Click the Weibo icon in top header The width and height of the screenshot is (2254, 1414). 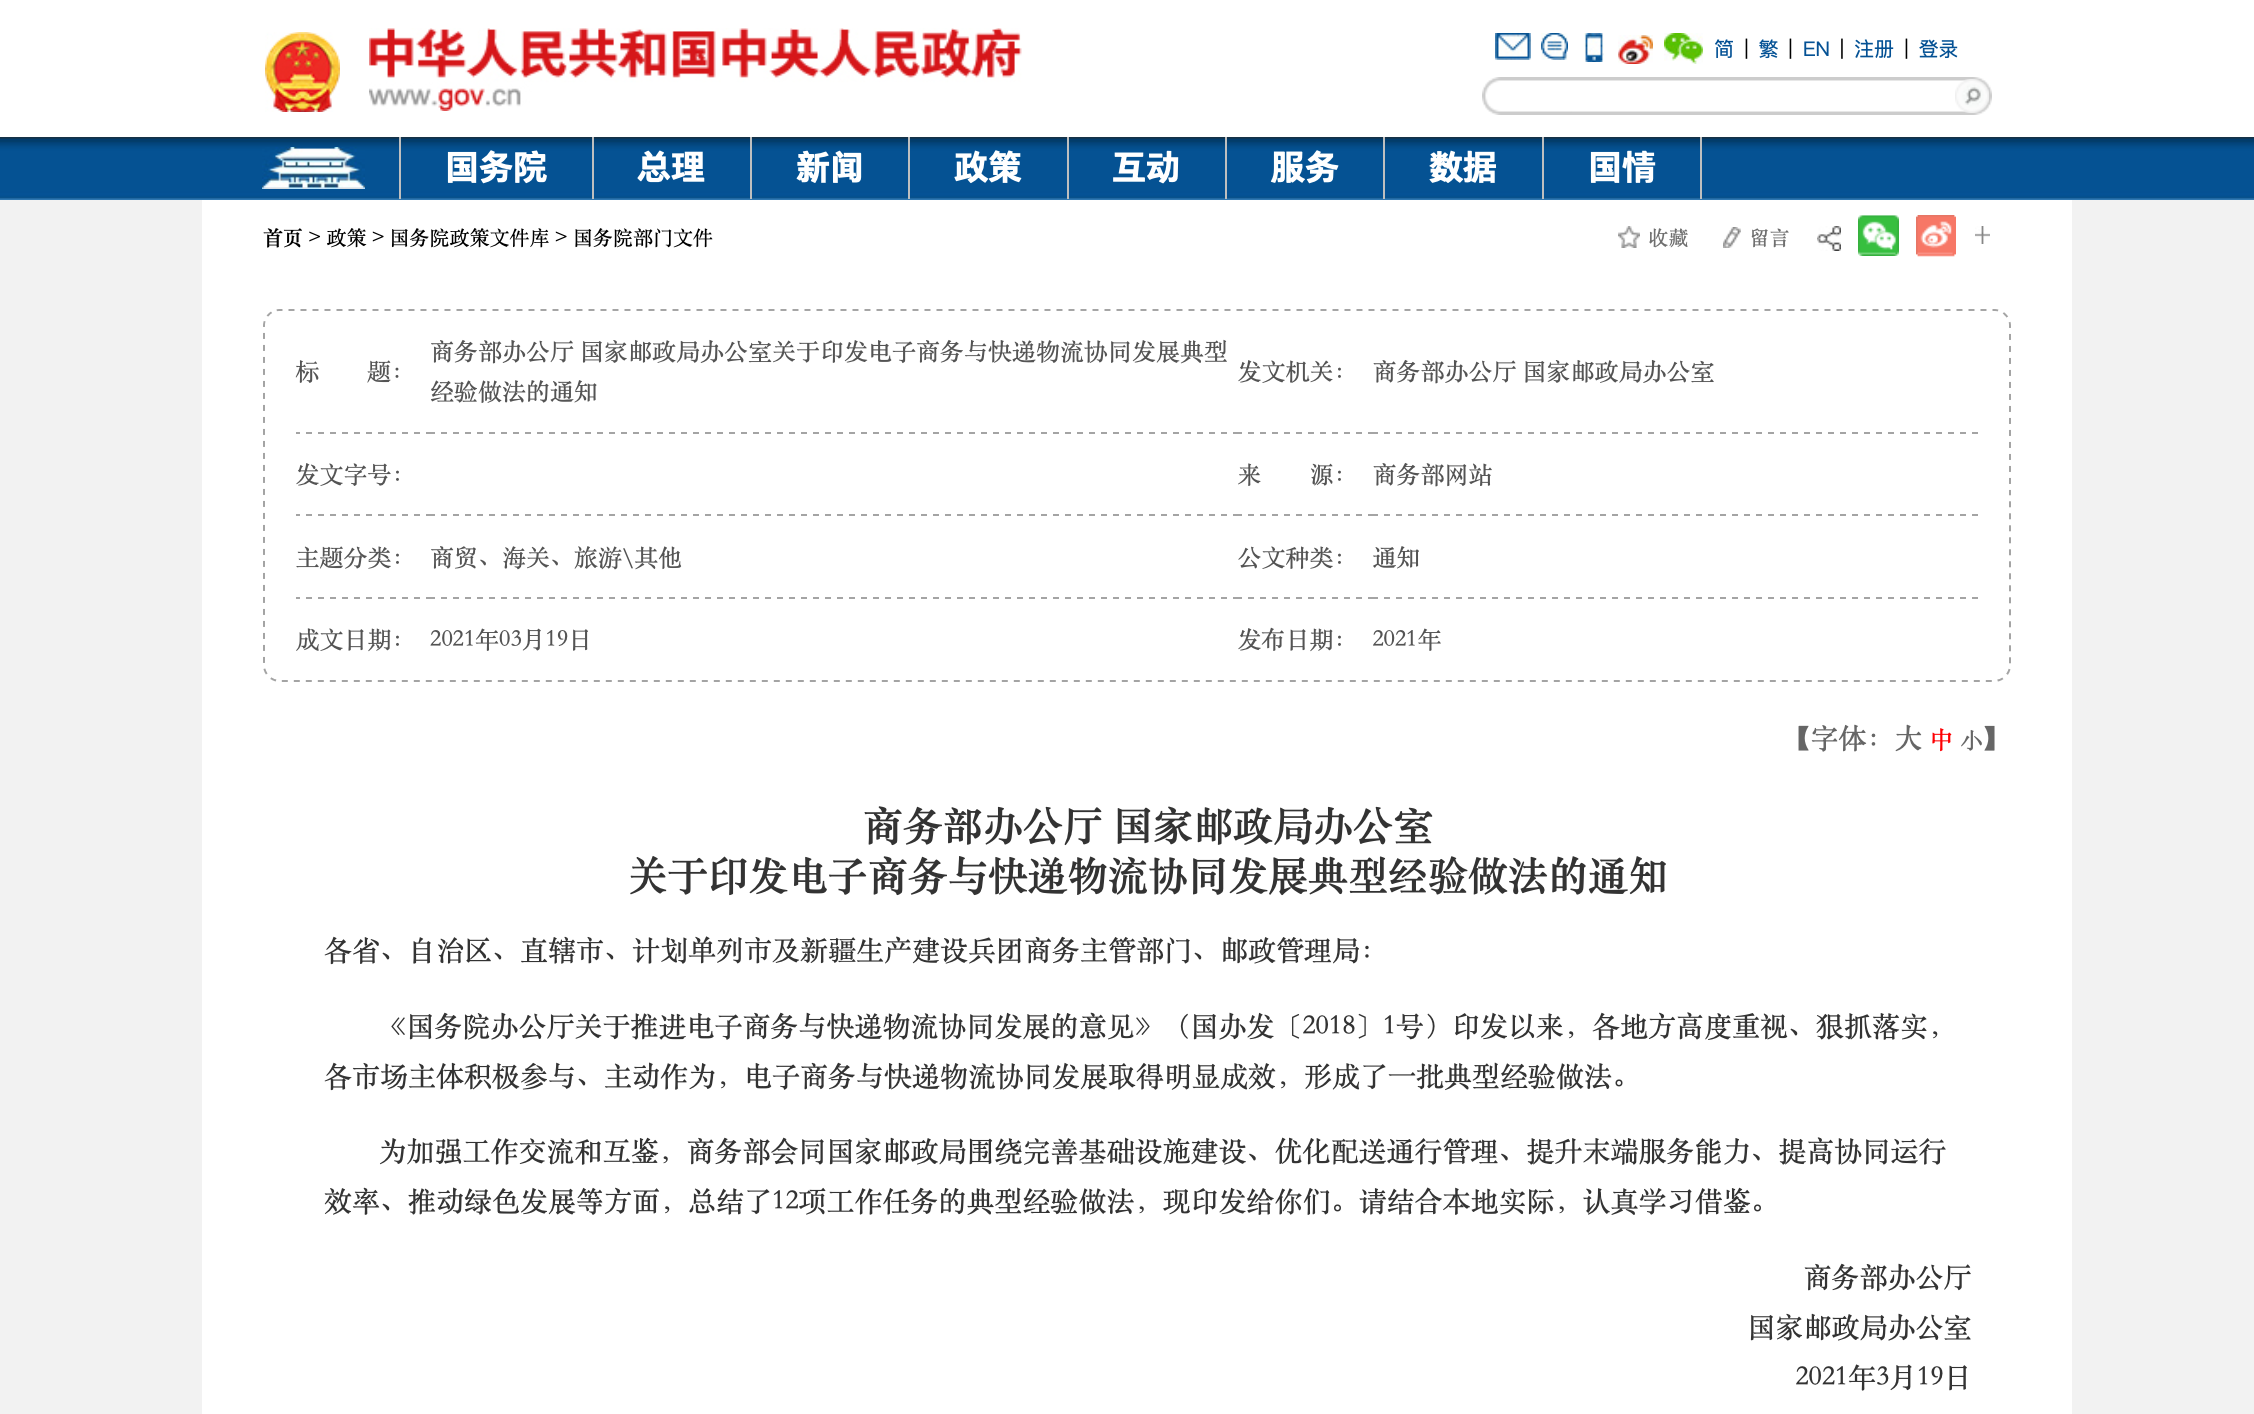click(x=1635, y=48)
